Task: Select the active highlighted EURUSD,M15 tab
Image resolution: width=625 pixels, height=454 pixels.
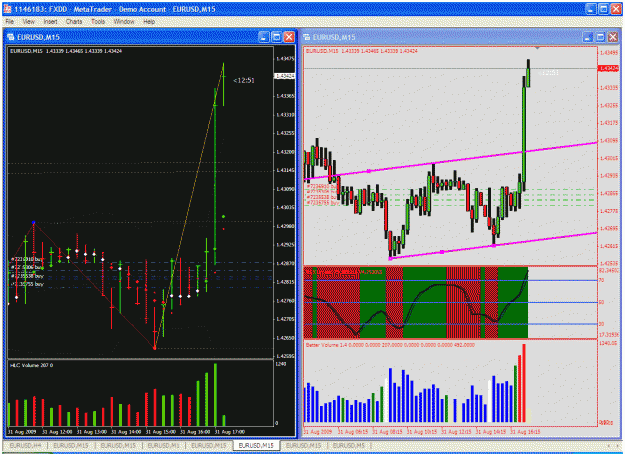Action: [x=256, y=445]
